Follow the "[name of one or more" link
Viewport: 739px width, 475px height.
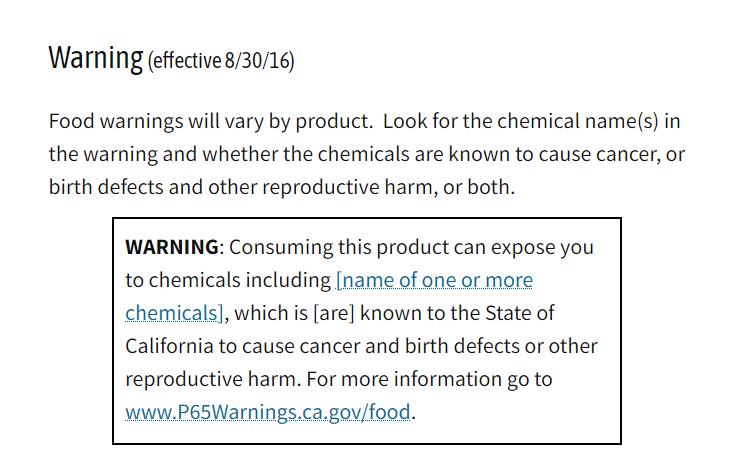coord(434,280)
